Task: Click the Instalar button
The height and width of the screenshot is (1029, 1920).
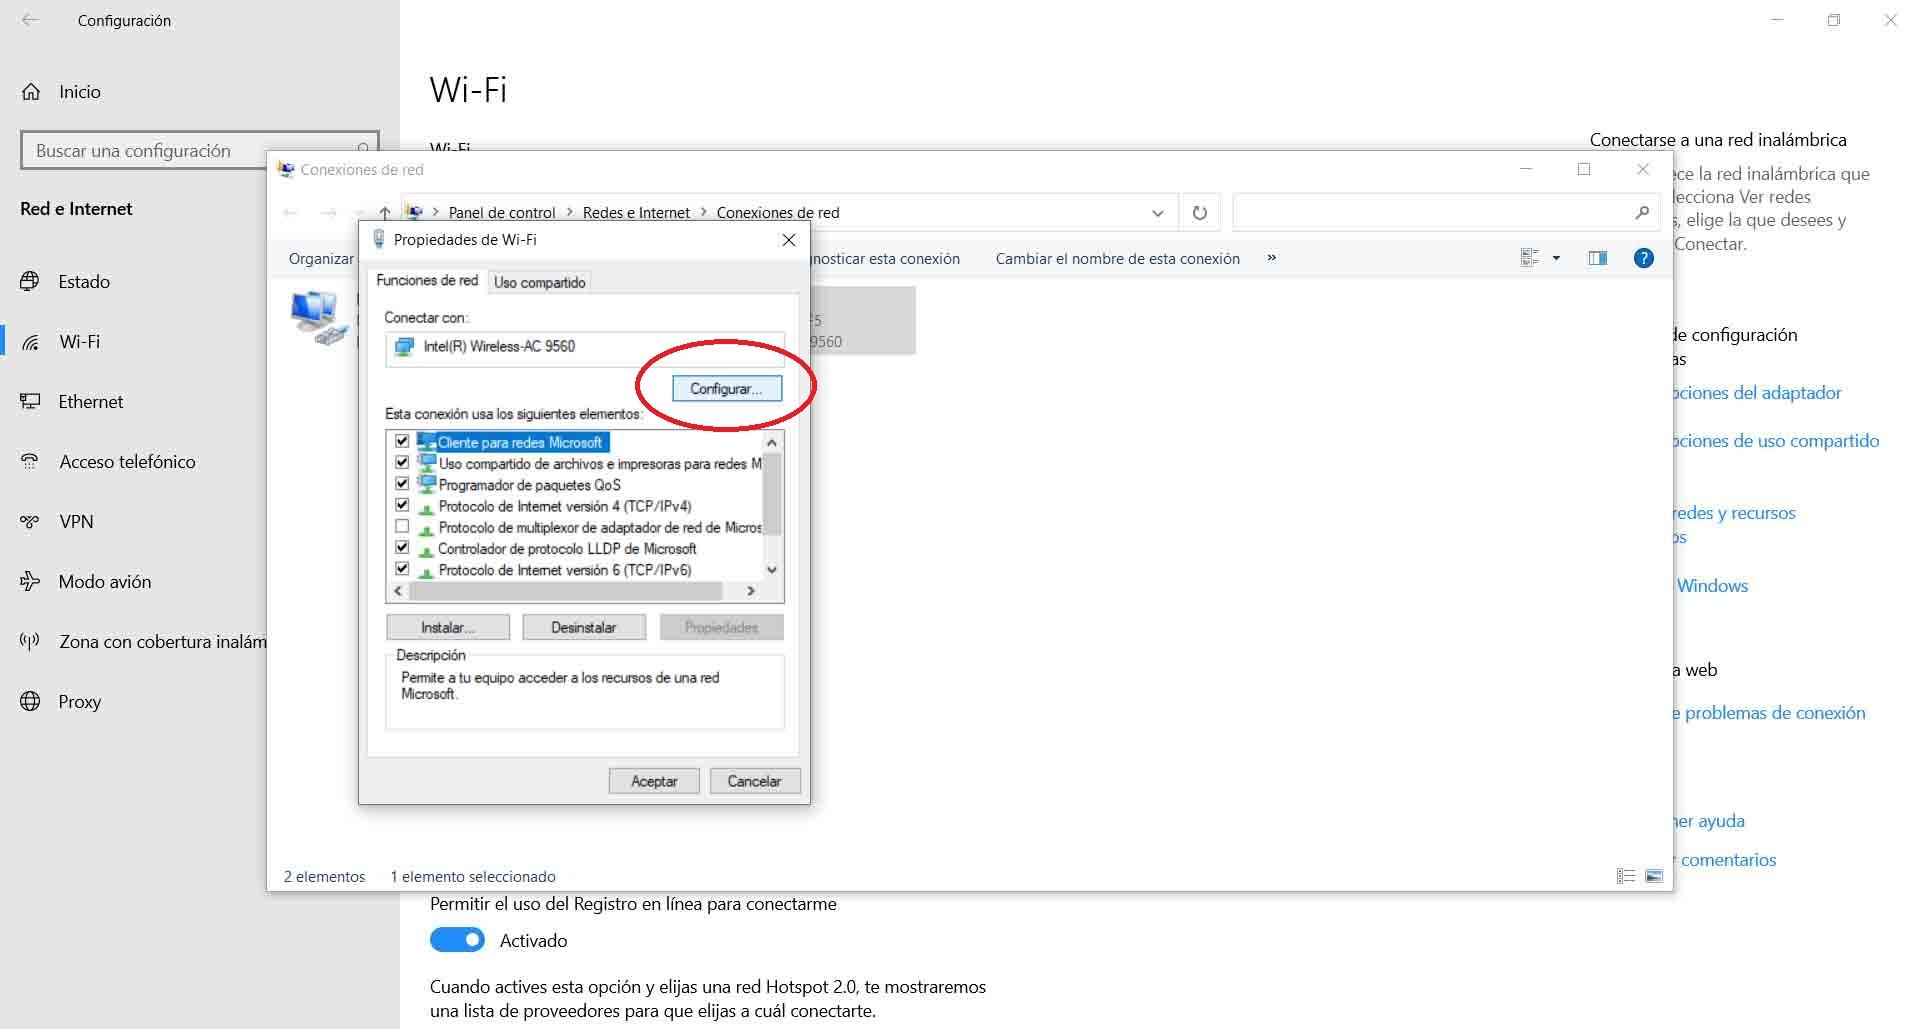Action: pos(448,627)
